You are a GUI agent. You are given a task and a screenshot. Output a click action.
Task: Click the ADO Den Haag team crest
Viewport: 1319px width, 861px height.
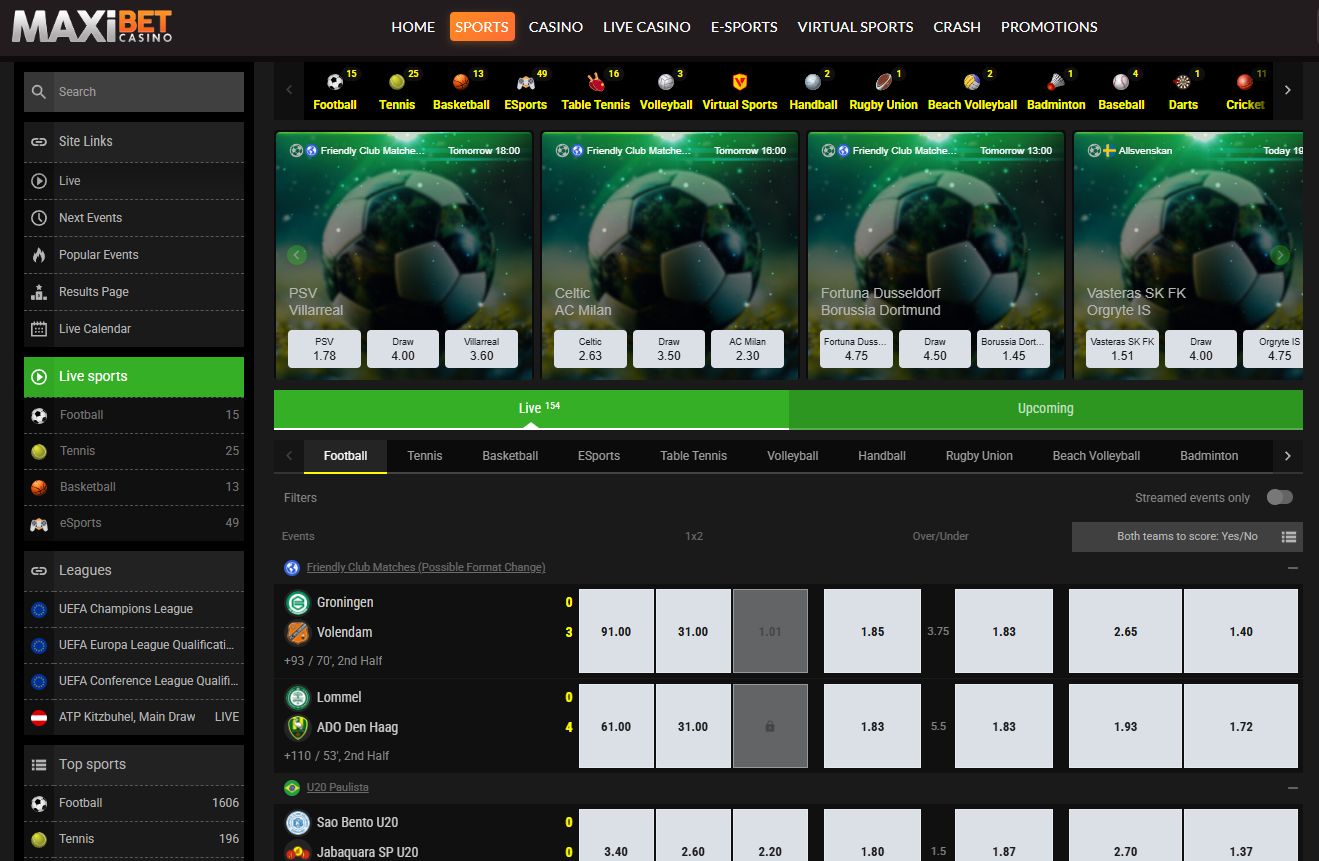297,727
